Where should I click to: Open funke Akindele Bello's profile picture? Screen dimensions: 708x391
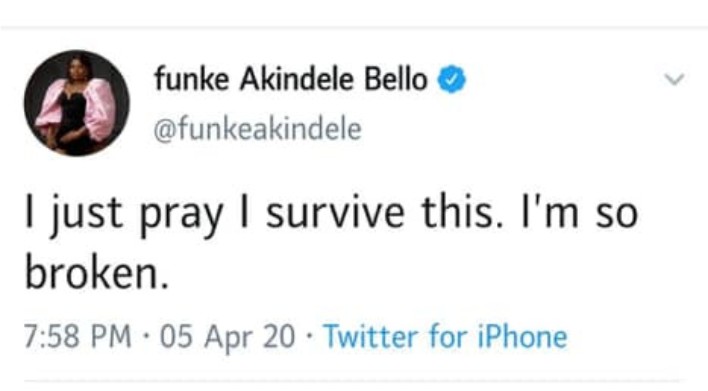tap(77, 103)
